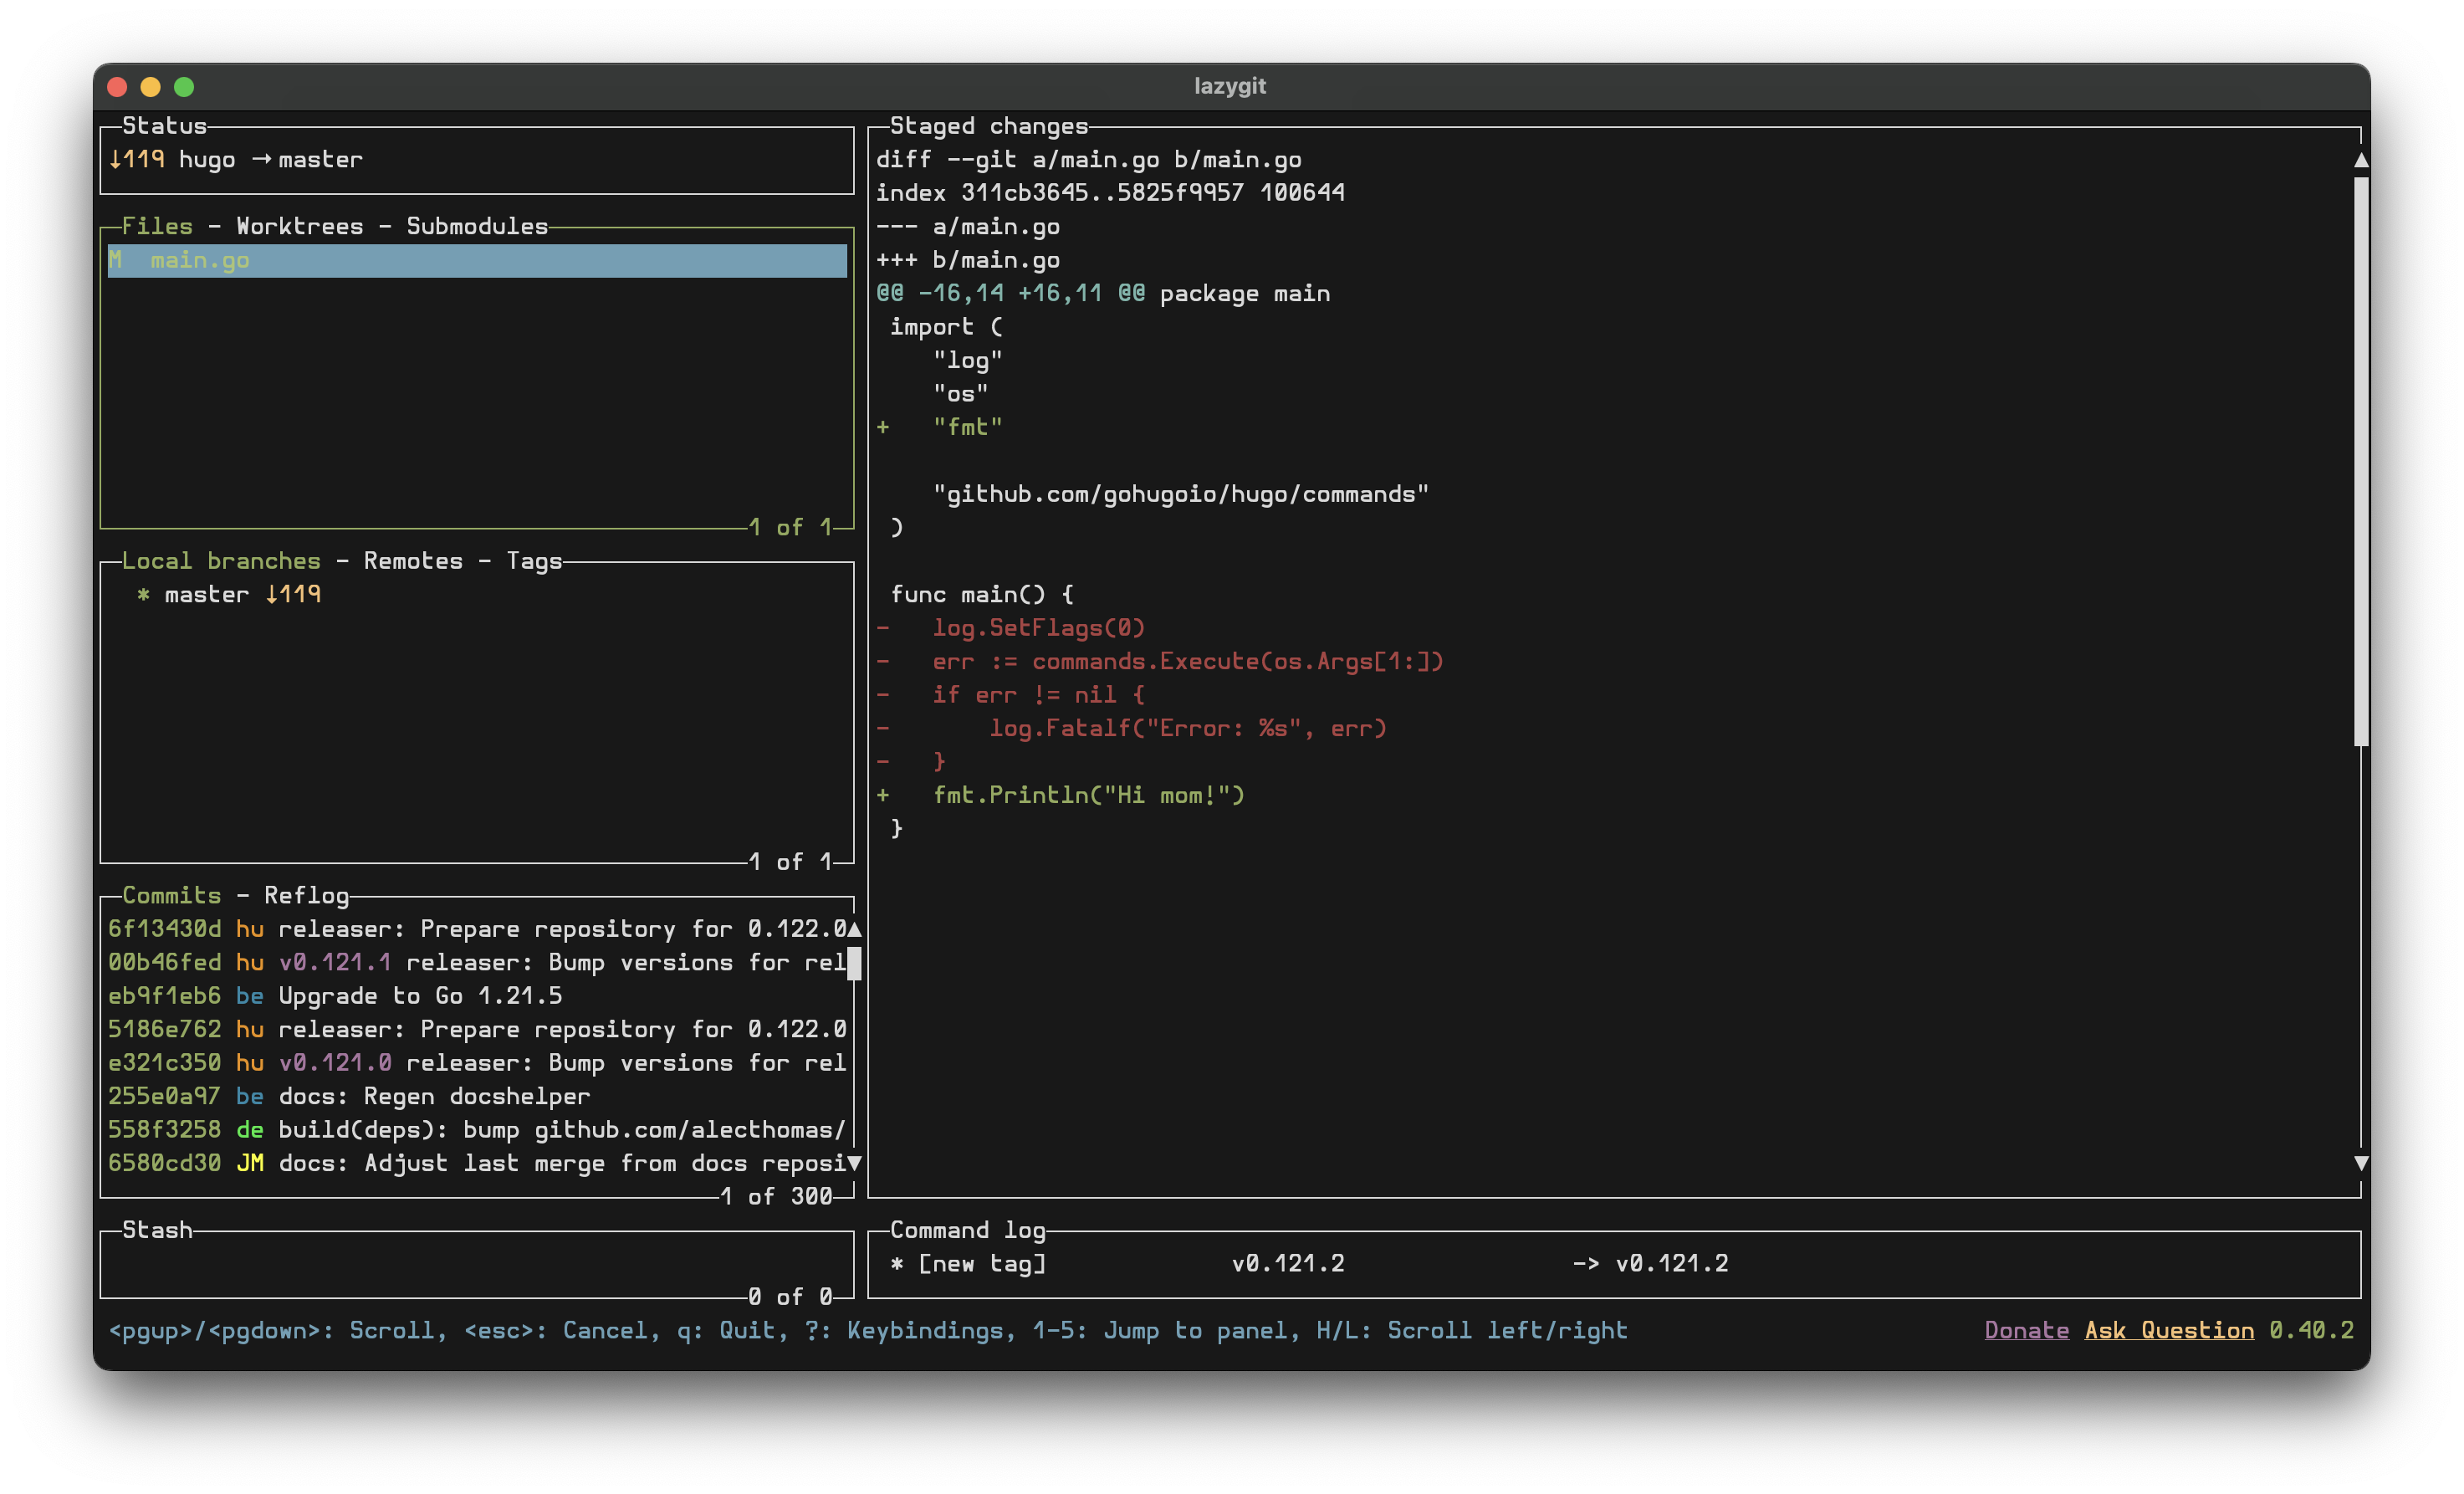The height and width of the screenshot is (1494, 2464).
Task: Click the down arrow in the Commits panel
Action: click(x=855, y=1163)
